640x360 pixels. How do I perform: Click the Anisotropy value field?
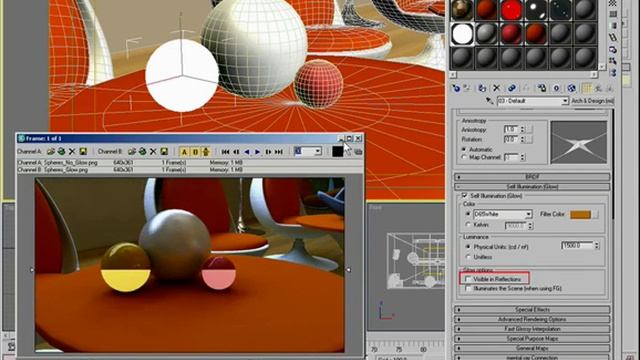pos(511,129)
